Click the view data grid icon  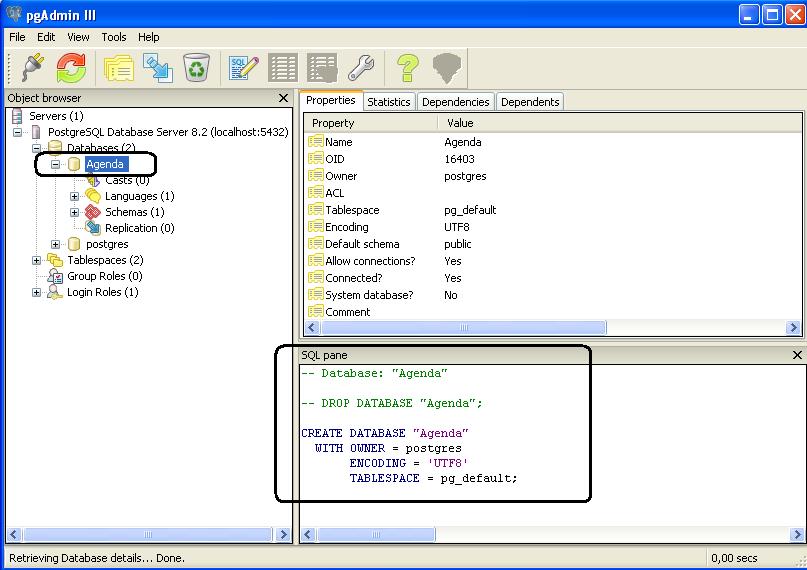pos(283,67)
